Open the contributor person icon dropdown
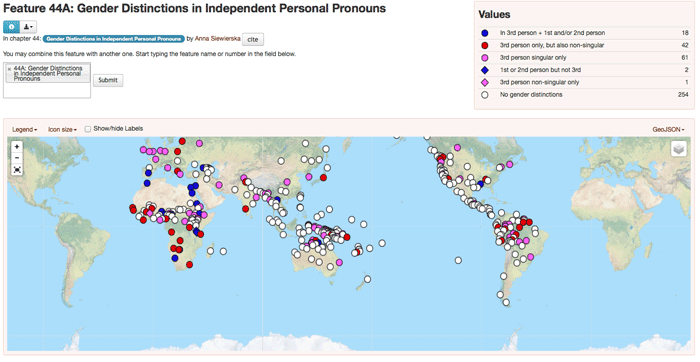This screenshot has height=362, width=700. tap(28, 27)
